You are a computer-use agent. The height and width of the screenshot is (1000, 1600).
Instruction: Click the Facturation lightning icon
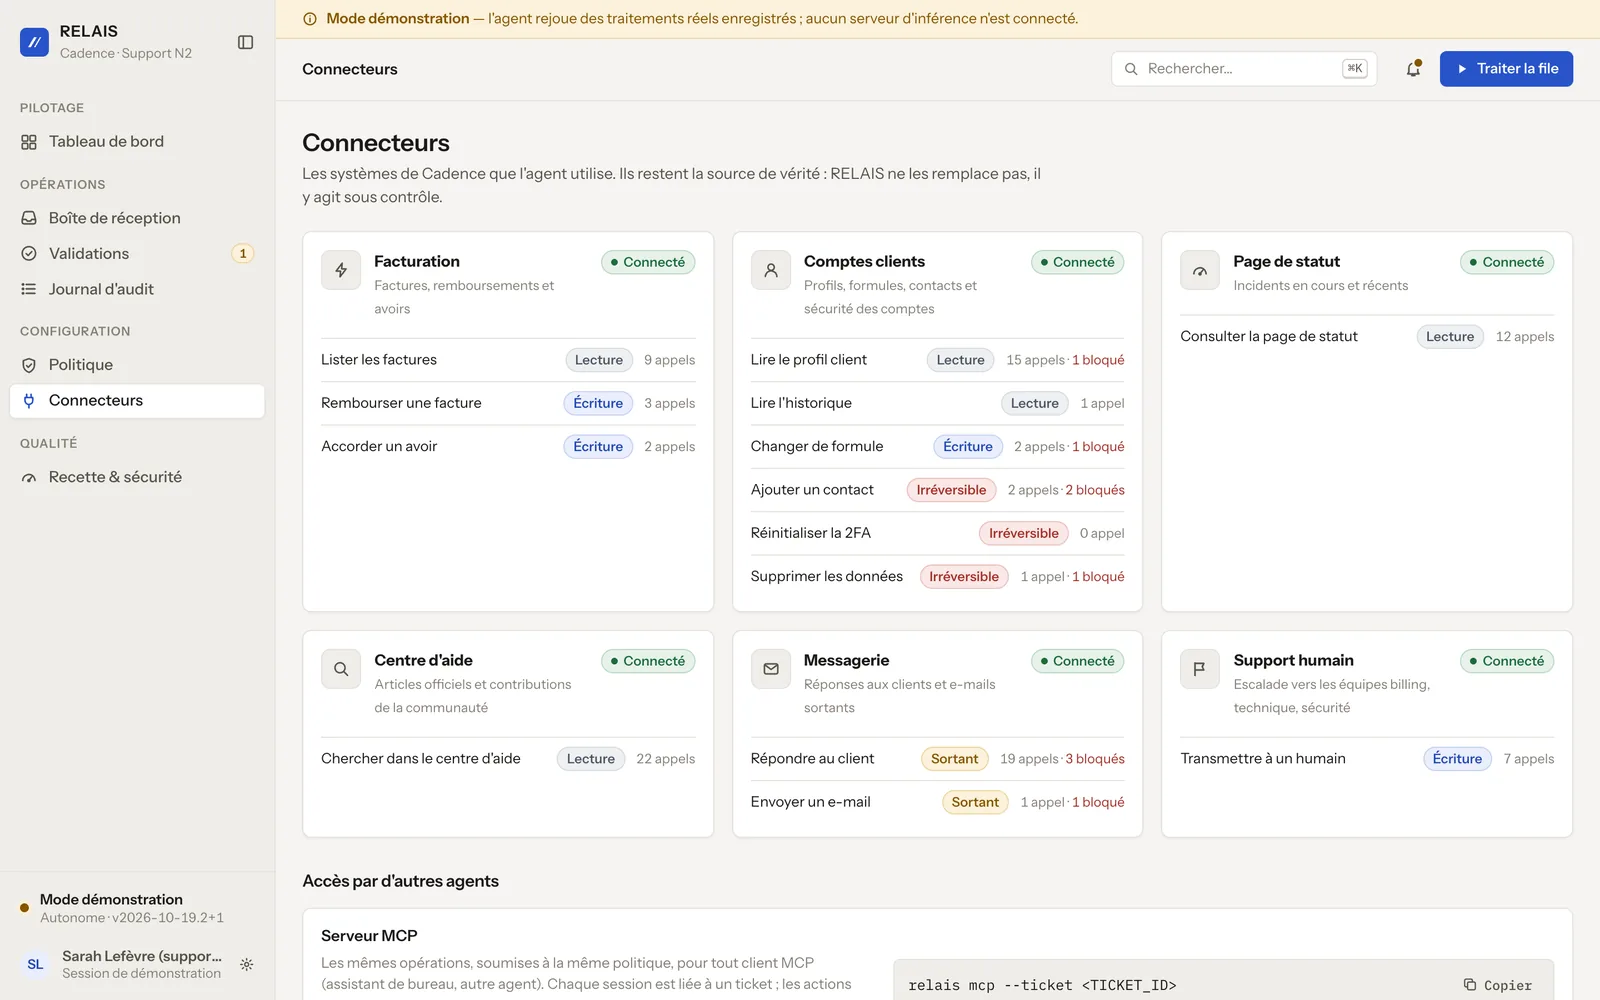click(341, 270)
